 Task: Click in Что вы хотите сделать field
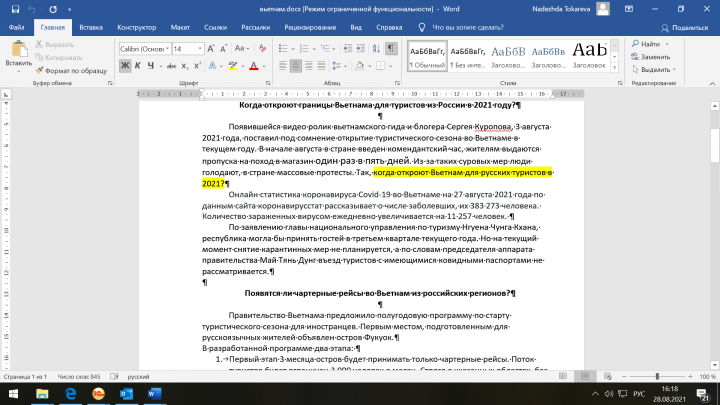pos(468,28)
